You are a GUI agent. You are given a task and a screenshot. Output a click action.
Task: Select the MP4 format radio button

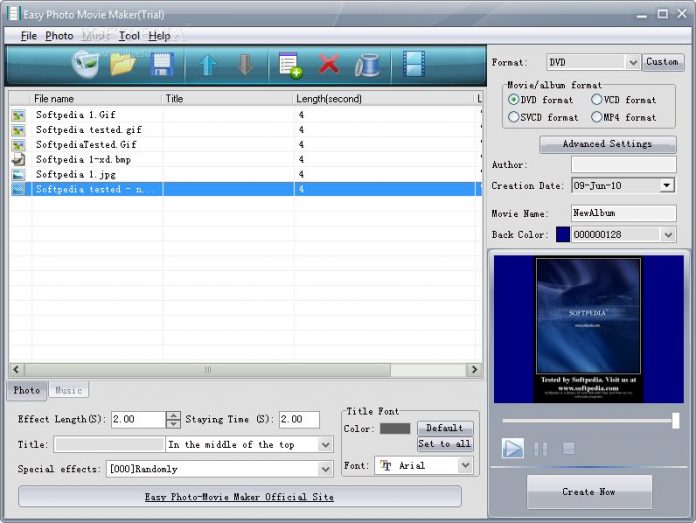click(x=597, y=117)
